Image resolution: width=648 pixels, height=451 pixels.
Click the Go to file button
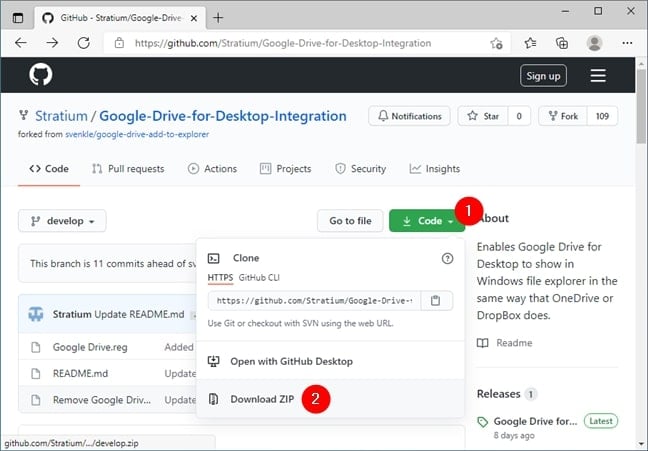pyautogui.click(x=350, y=221)
